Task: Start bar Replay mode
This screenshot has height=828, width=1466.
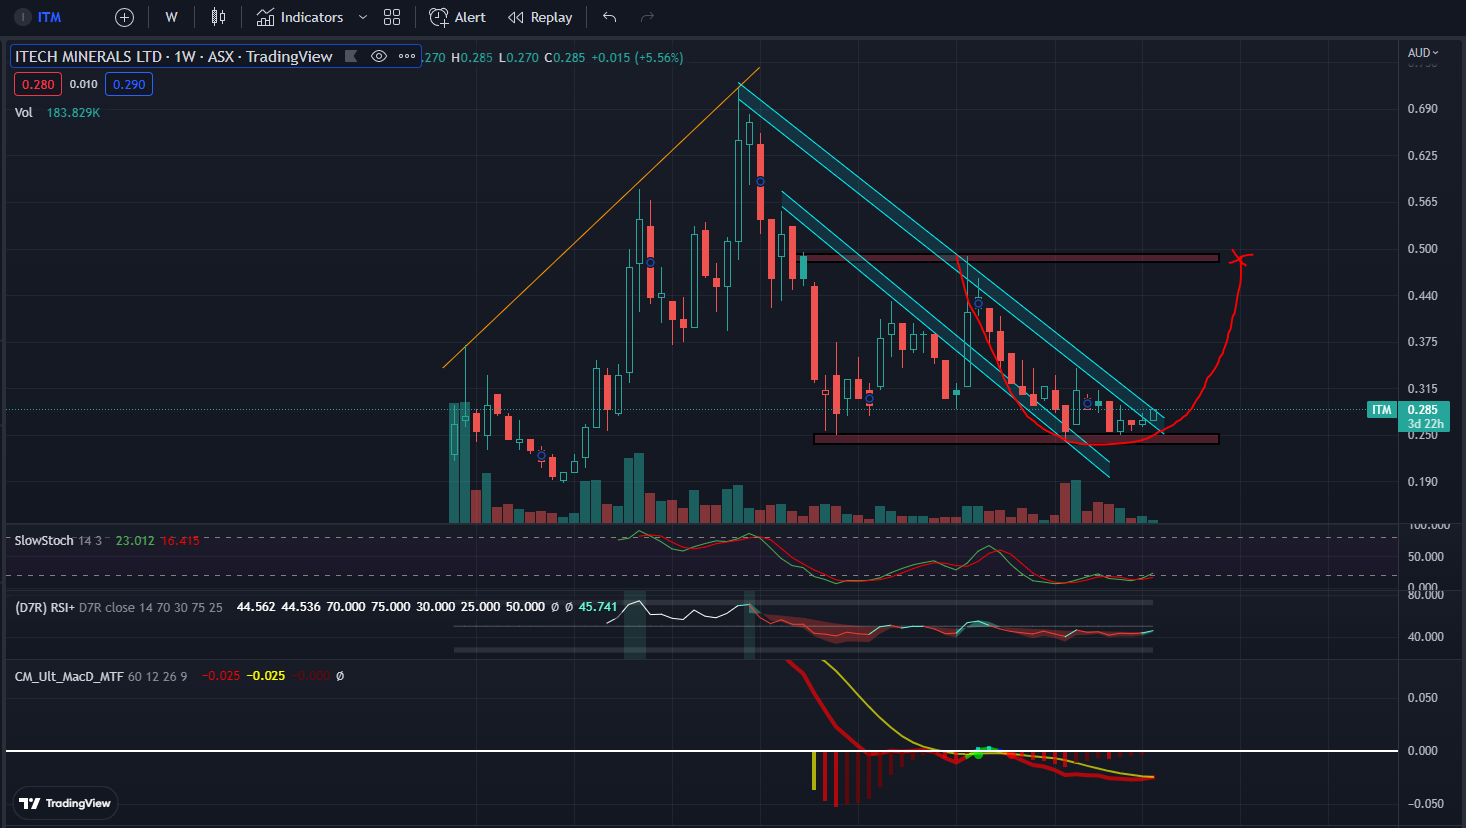Action: point(540,17)
